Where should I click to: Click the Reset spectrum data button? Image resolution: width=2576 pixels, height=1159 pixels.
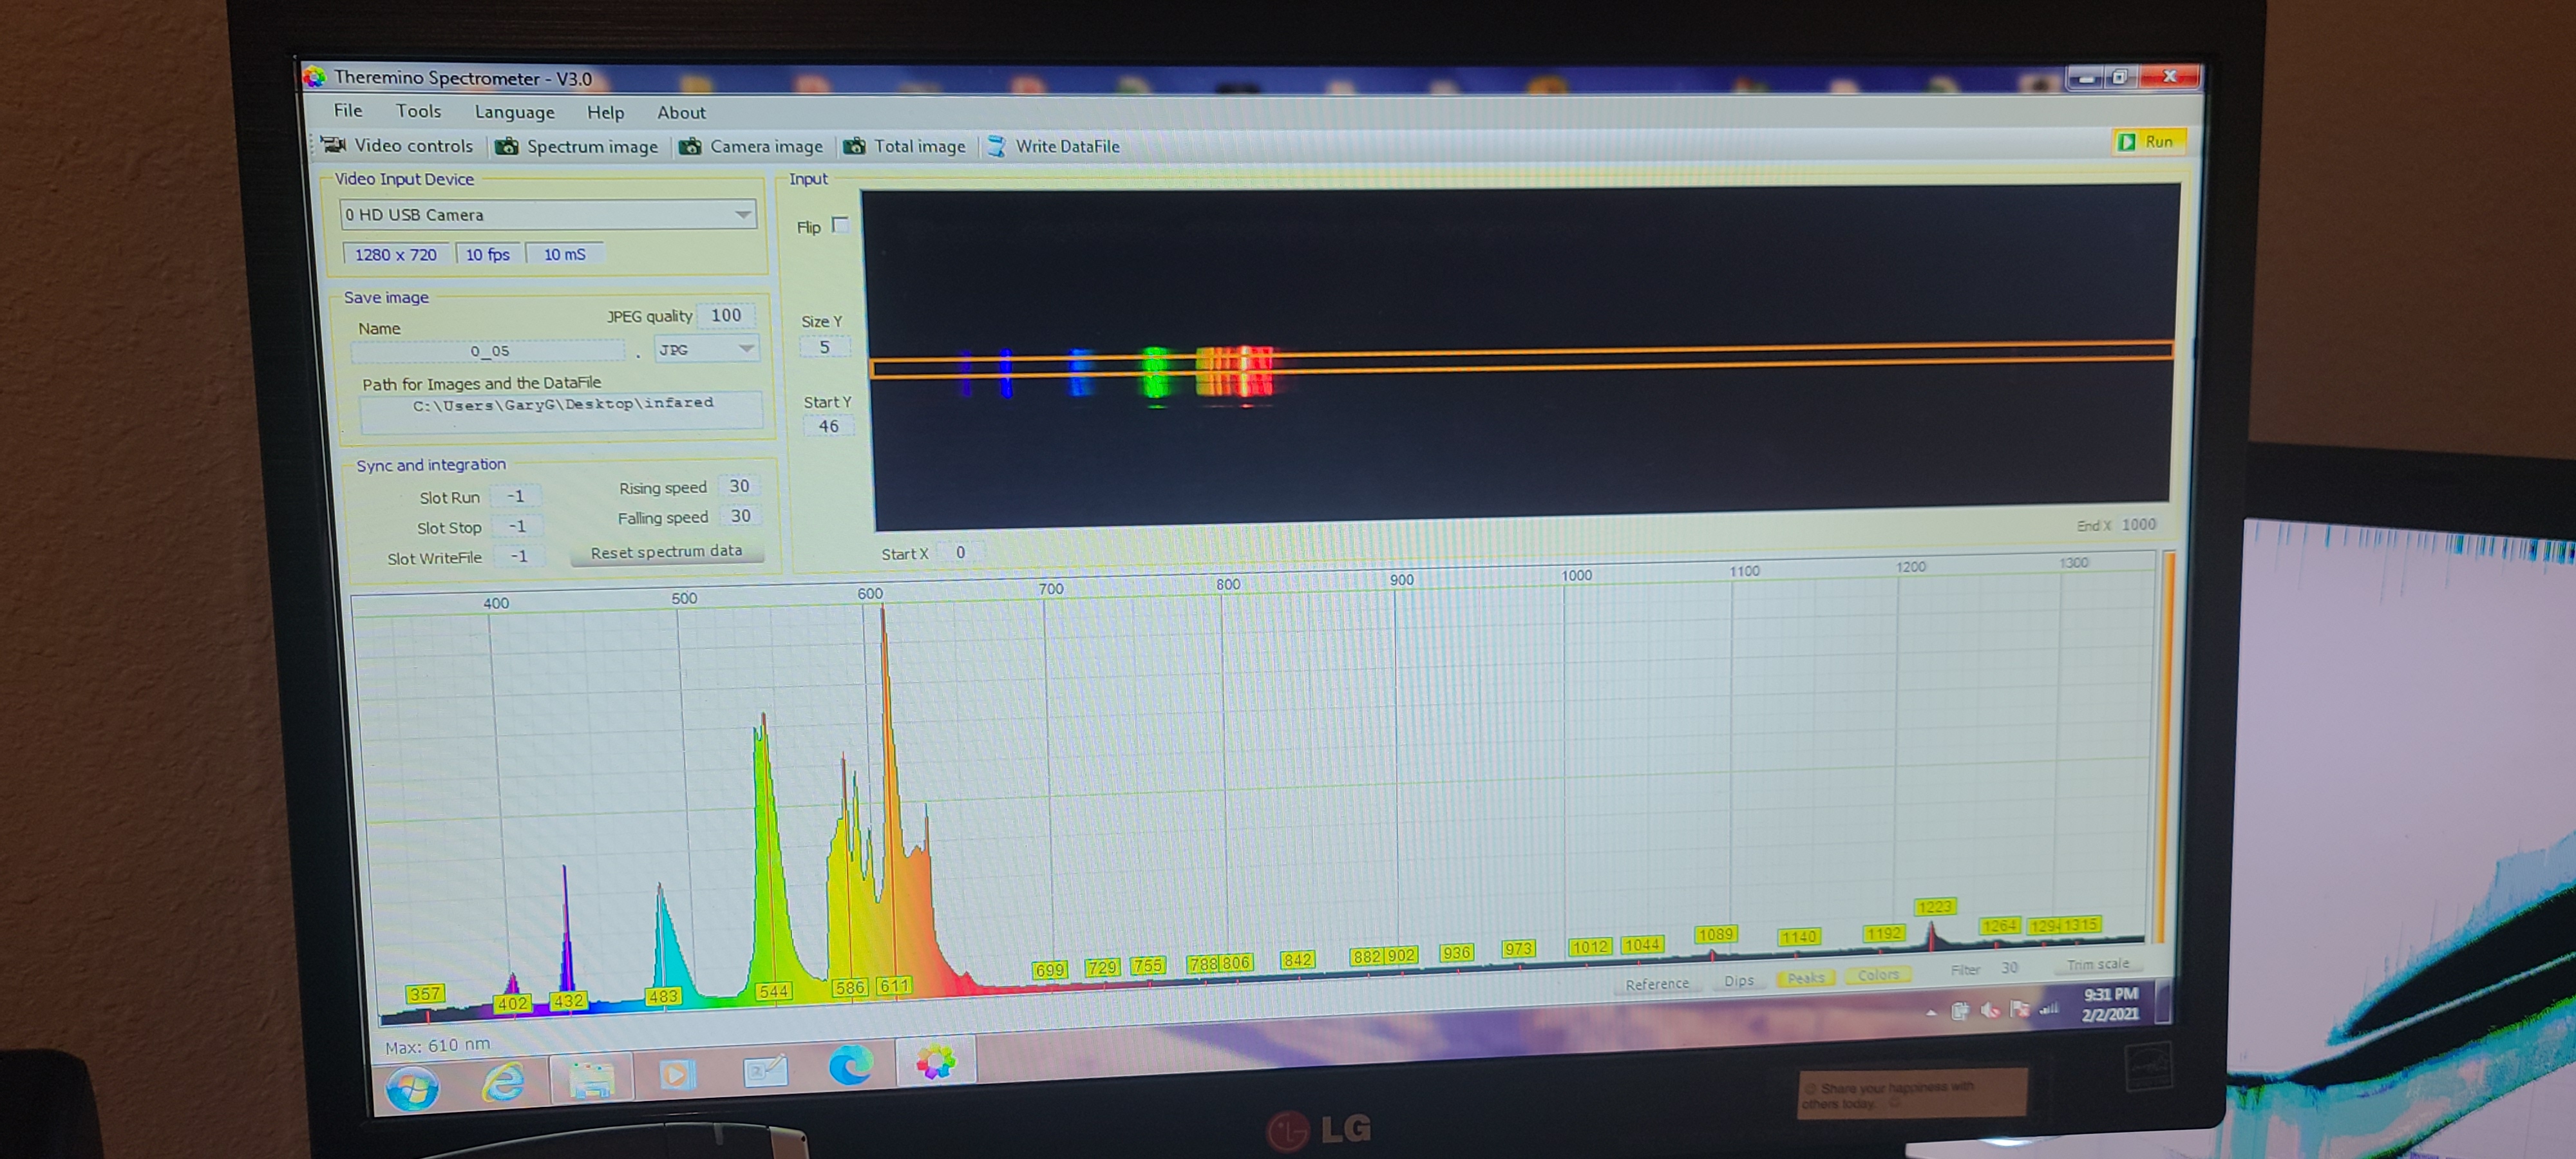[666, 552]
